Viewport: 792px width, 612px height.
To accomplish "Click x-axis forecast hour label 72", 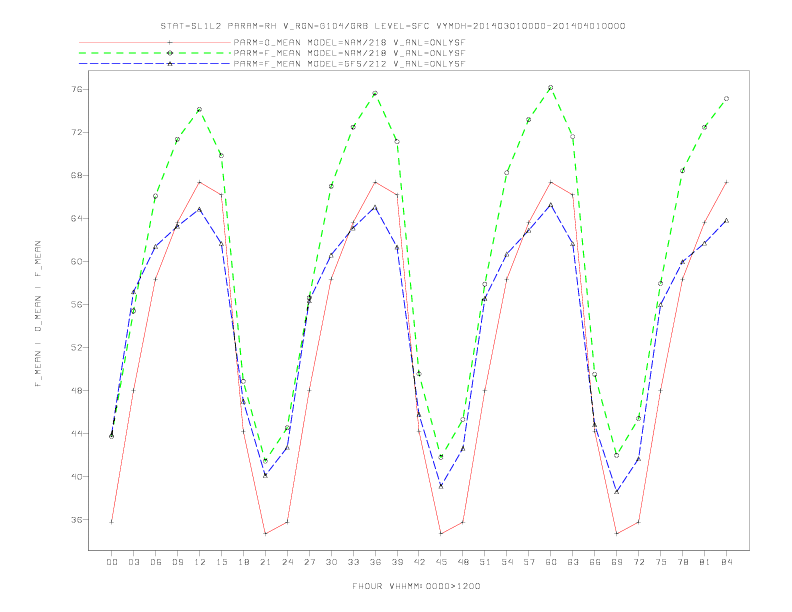I will point(638,562).
